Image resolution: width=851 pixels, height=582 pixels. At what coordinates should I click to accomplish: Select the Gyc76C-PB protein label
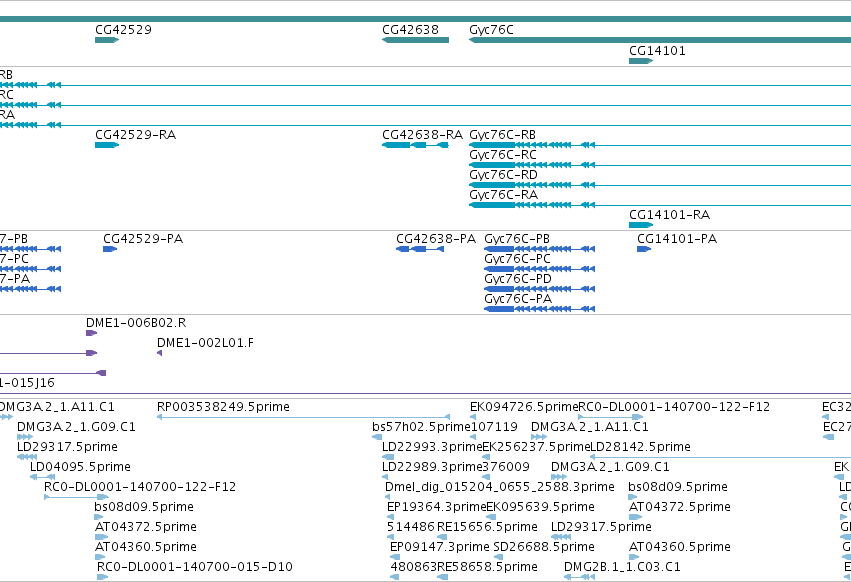coord(517,239)
